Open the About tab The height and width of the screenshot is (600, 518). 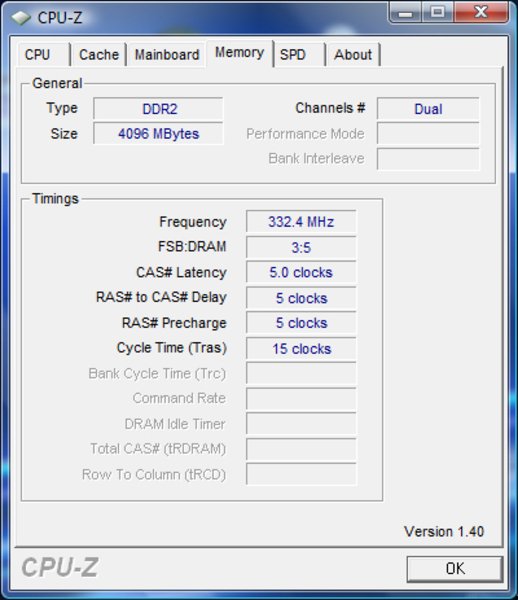pyautogui.click(x=353, y=54)
